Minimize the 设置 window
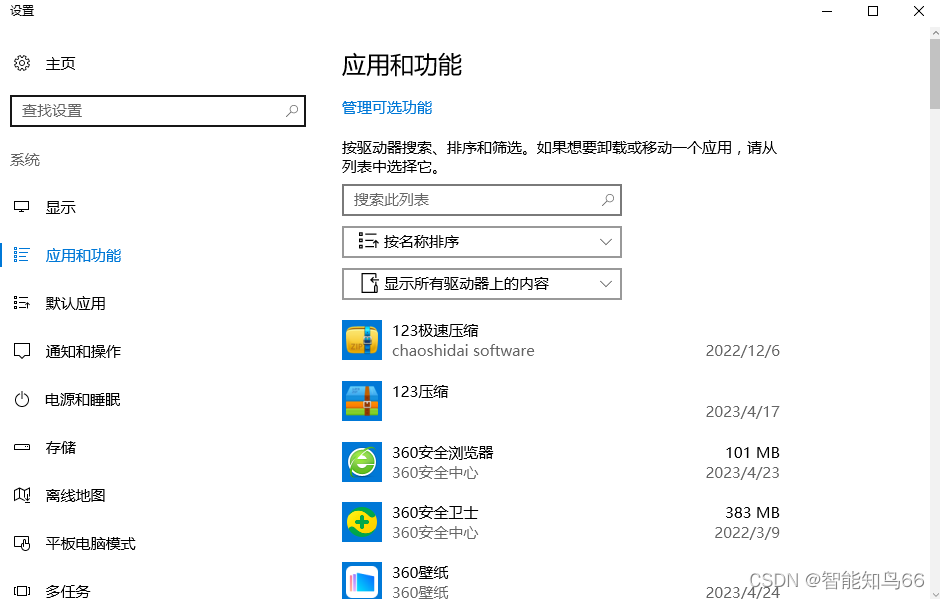 (827, 11)
